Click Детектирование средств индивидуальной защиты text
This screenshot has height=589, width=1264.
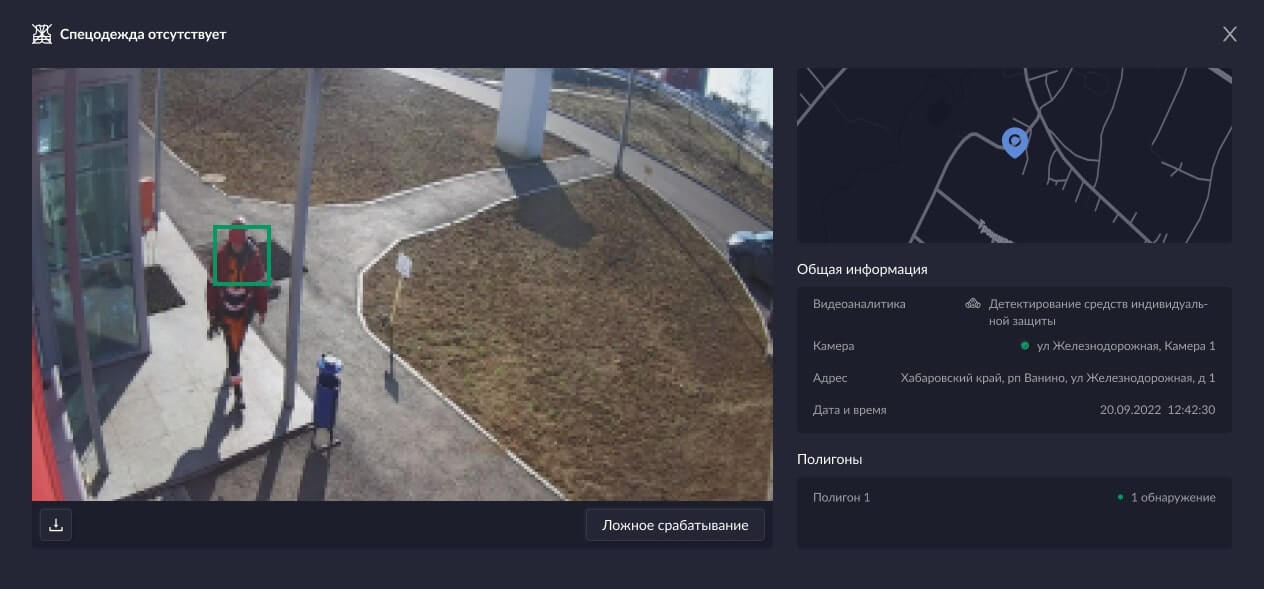coord(1098,312)
